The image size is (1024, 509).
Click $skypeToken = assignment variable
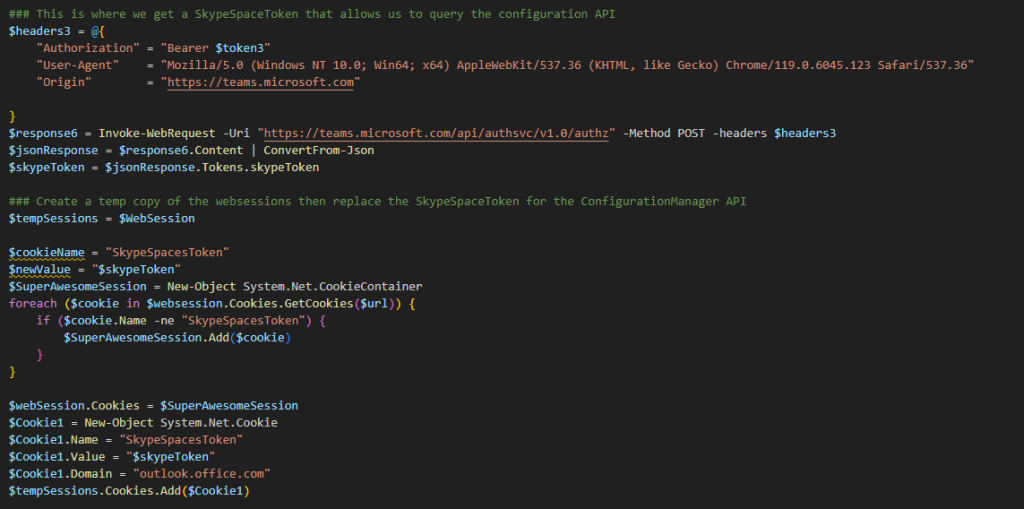pos(46,167)
